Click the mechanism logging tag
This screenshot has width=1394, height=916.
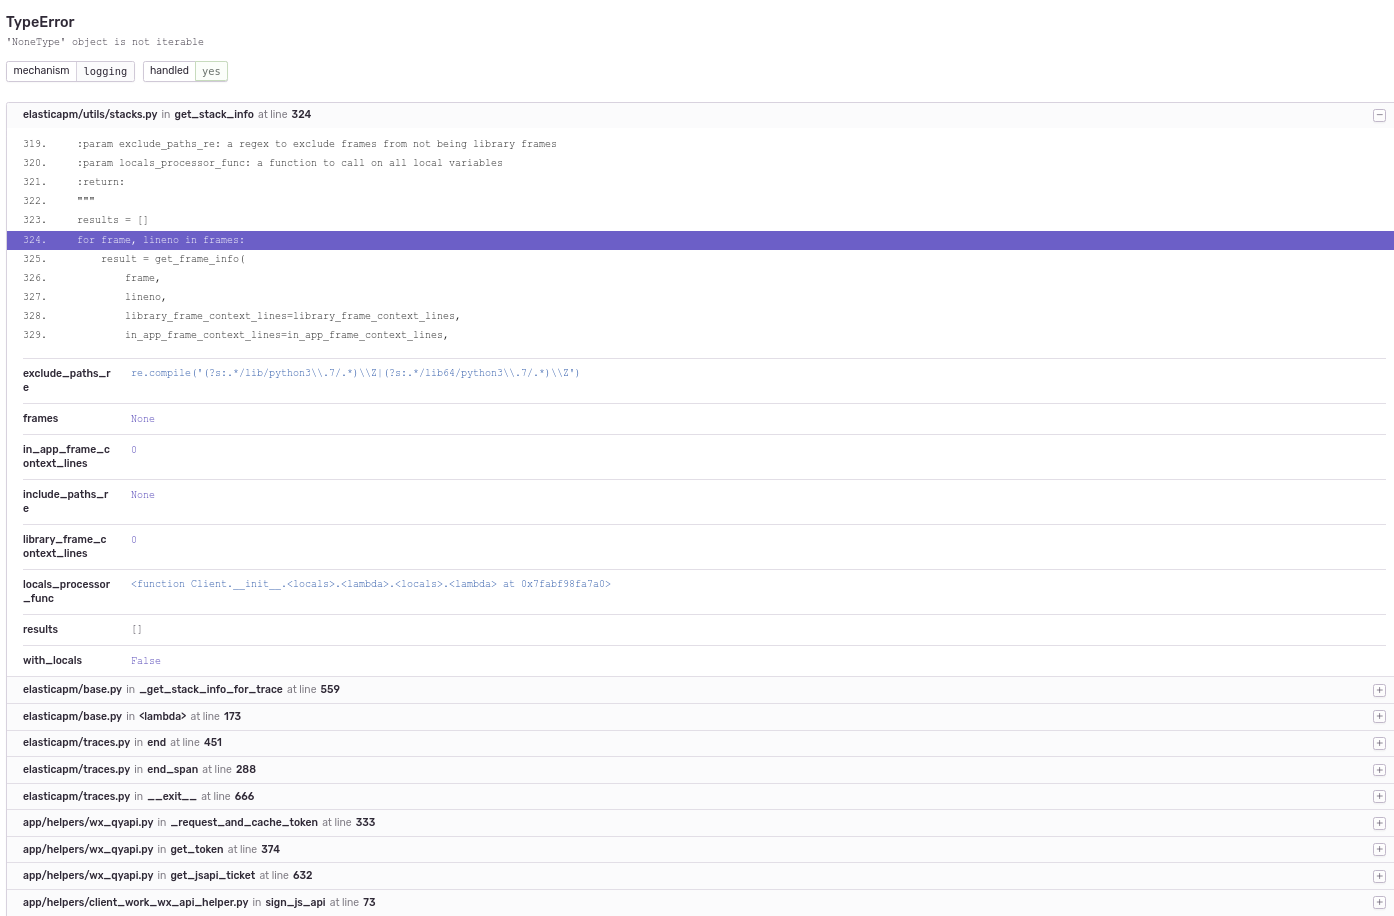tap(70, 71)
